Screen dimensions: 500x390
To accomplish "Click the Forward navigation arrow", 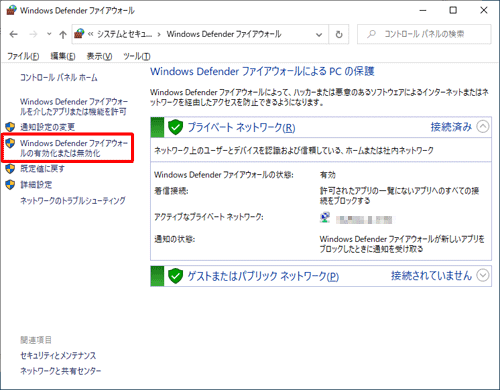I will click(x=33, y=34).
